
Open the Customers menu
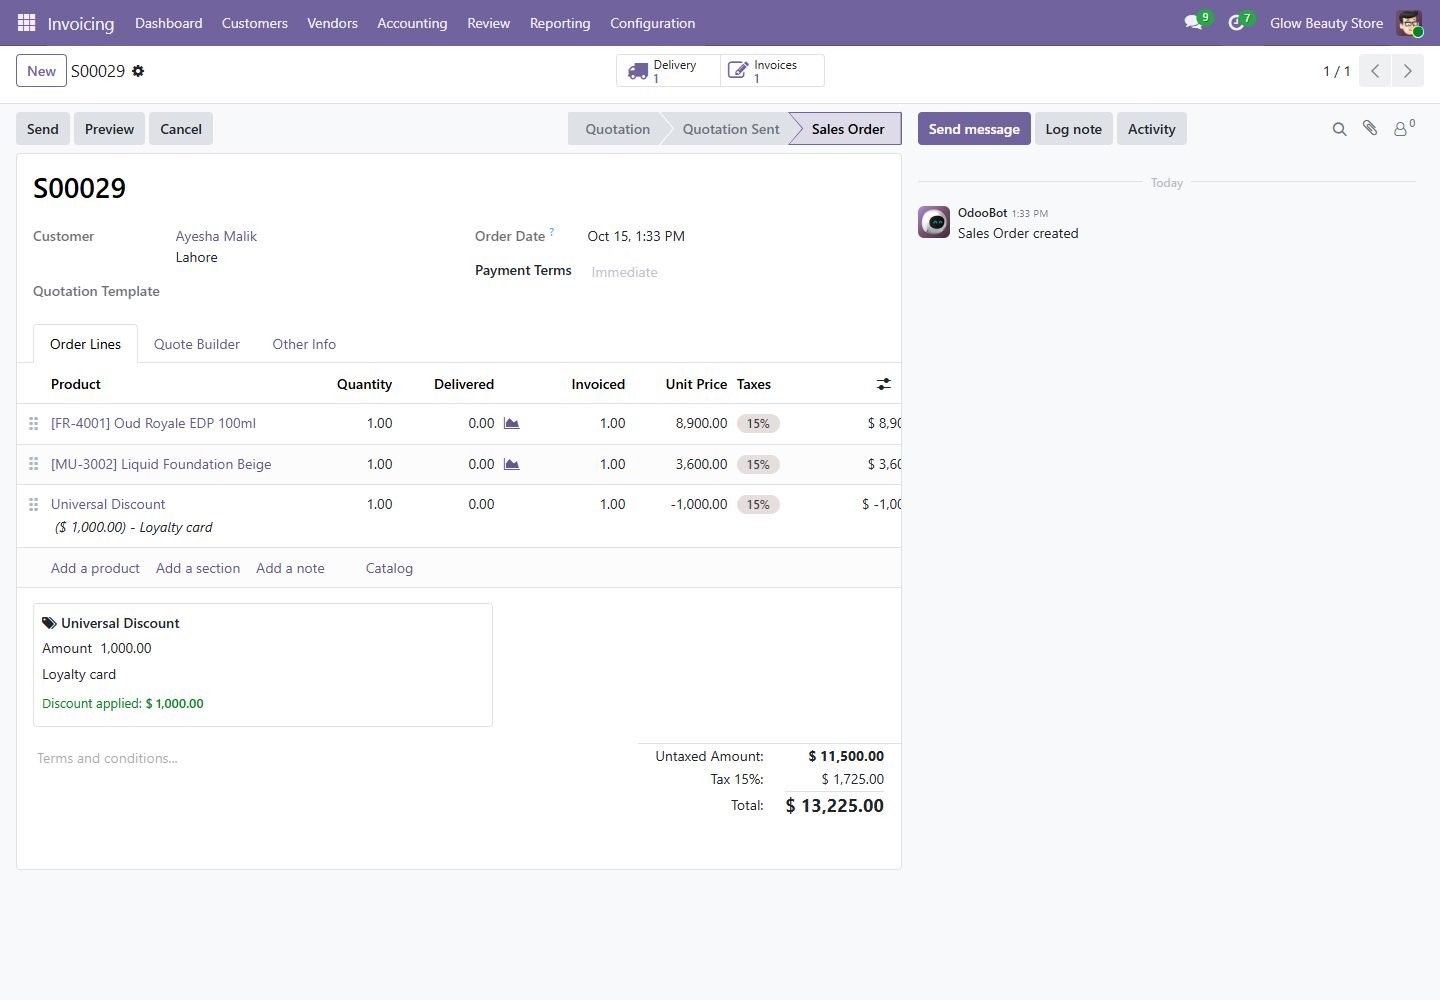(x=255, y=23)
